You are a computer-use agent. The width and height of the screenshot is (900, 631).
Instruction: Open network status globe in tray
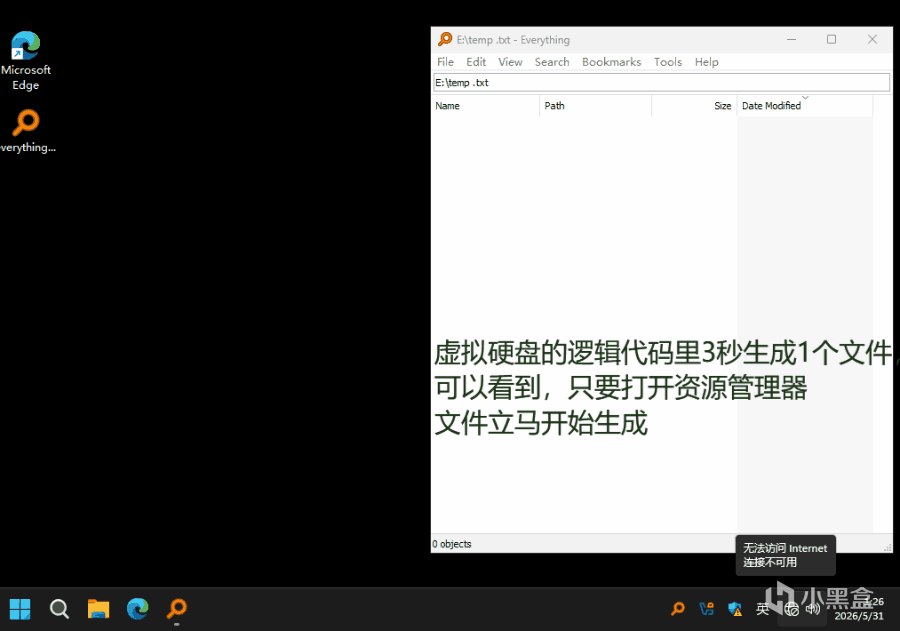point(792,609)
